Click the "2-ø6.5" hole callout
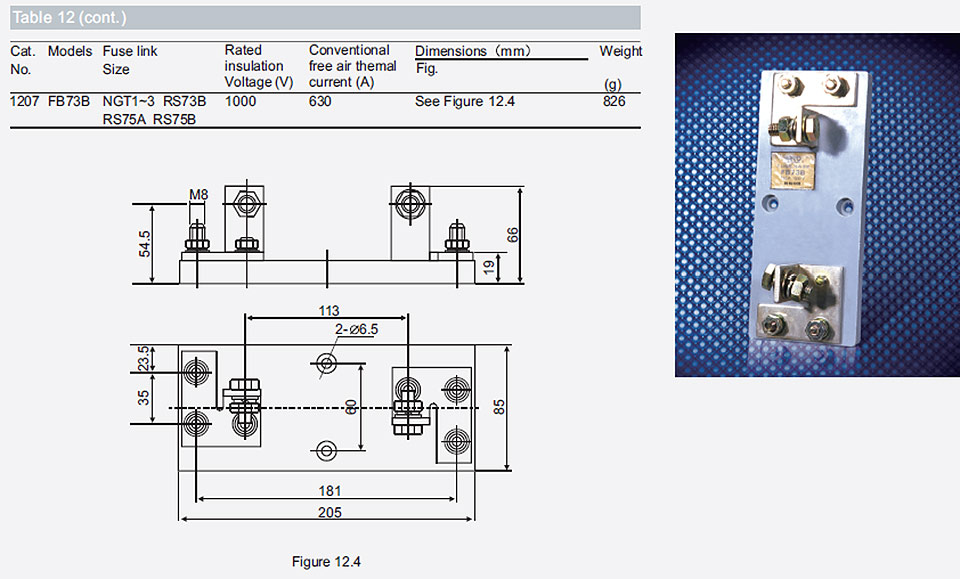Viewport: 960px width, 579px height. coord(356,329)
